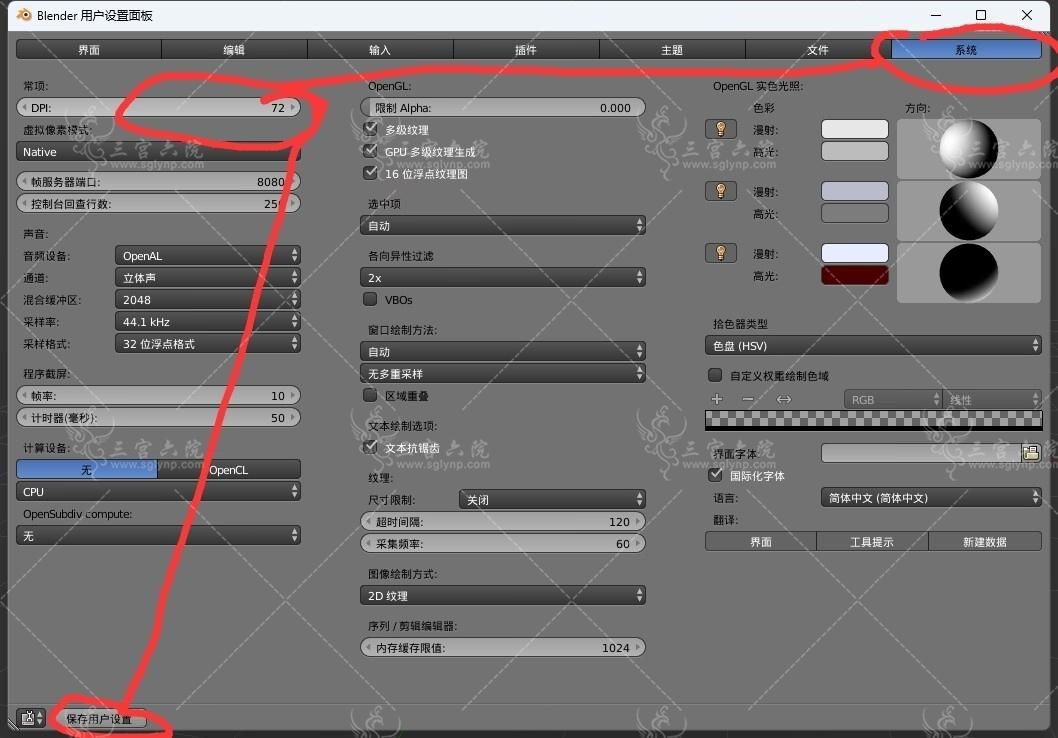Open the 采样格式 32 位浮点格式 dropdown
This screenshot has height=738, width=1058.
[208, 343]
